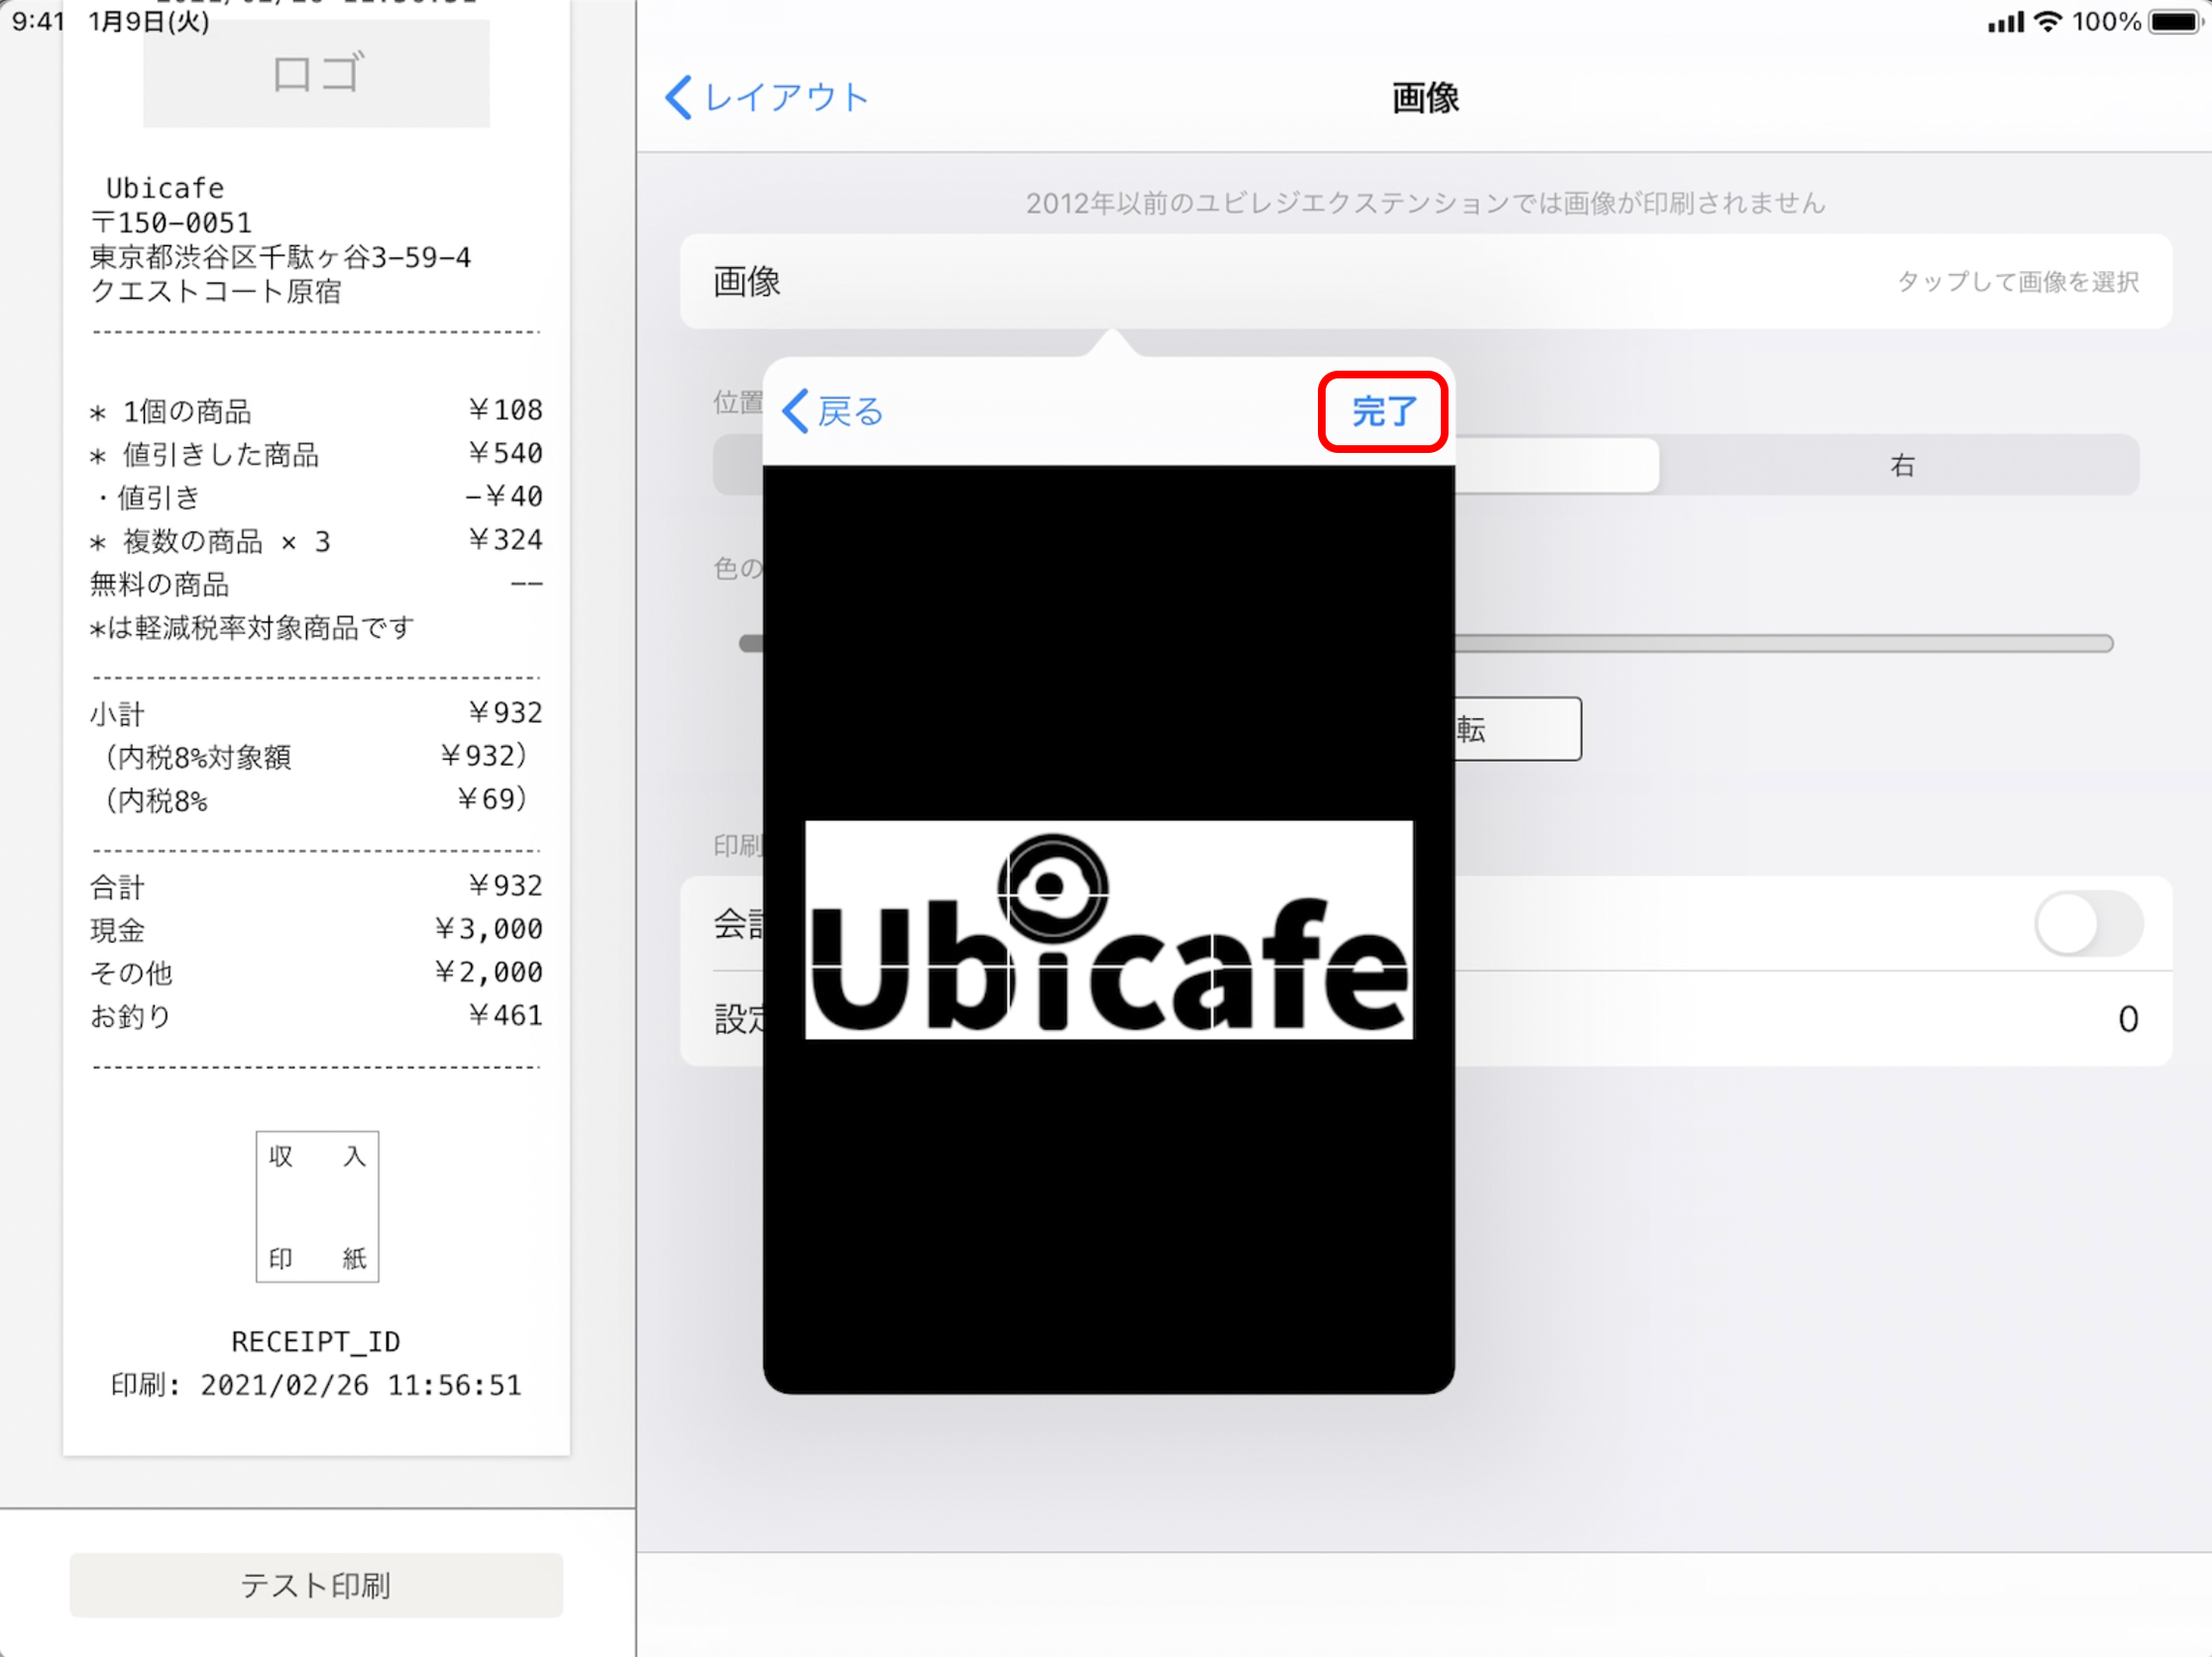The width and height of the screenshot is (2212, 1657).
Task: Tap the Ubicafe logo image preview
Action: 1108,929
